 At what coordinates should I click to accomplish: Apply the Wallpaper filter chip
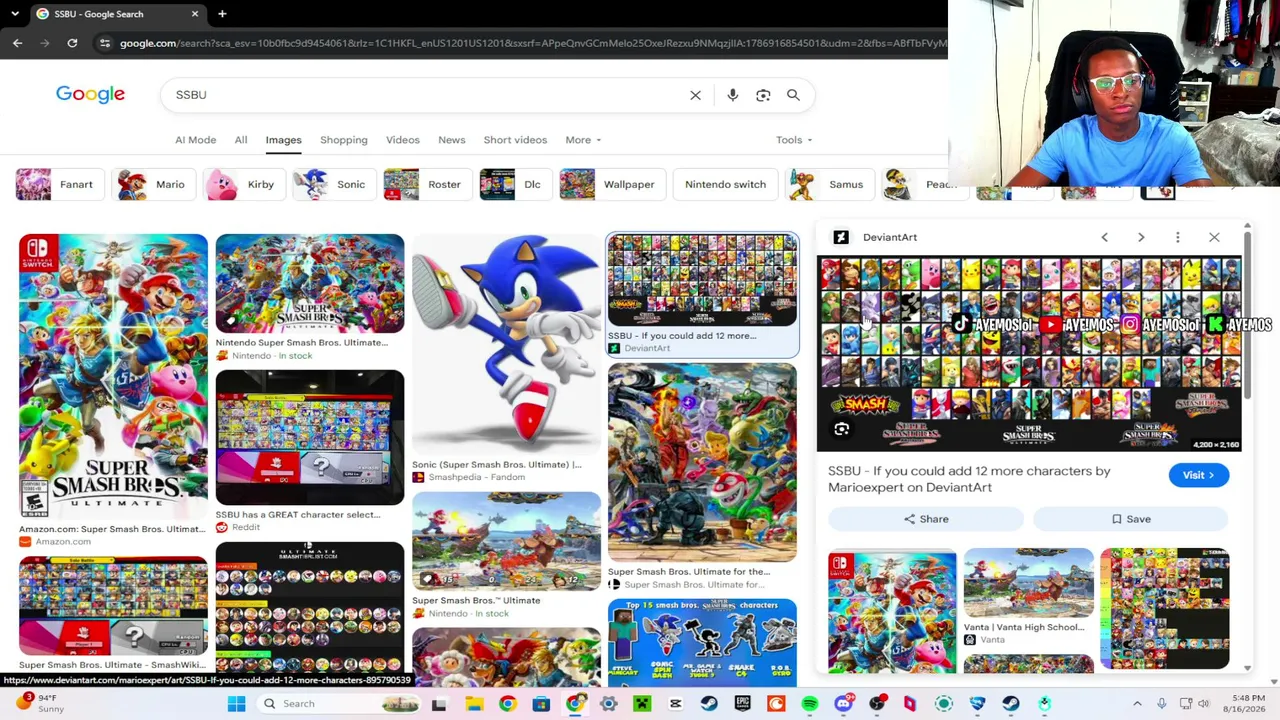[x=612, y=184]
